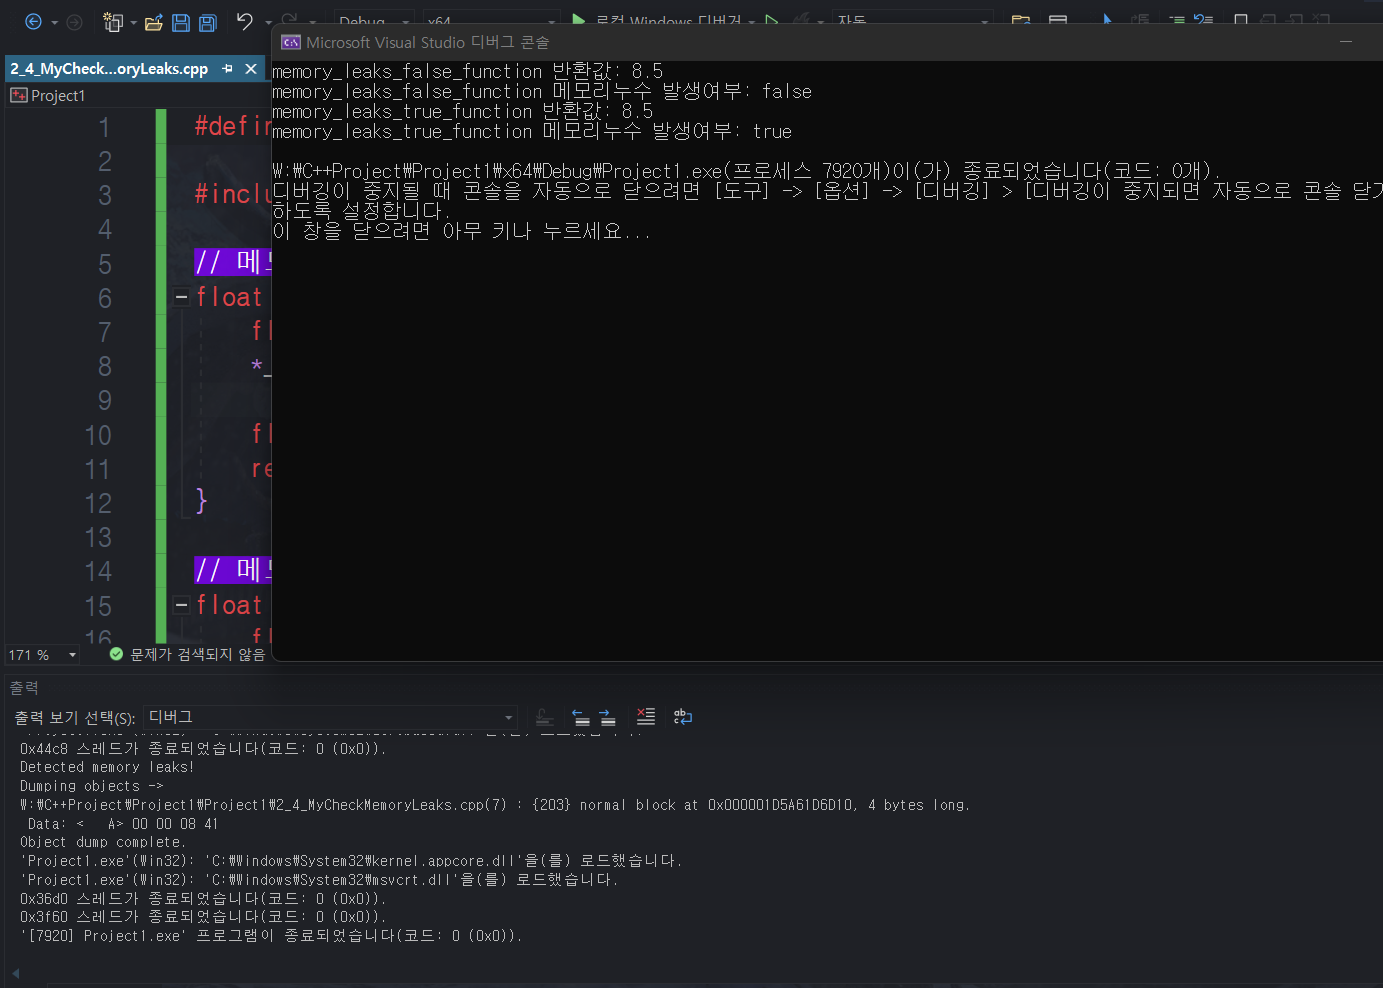Click the Open File folder icon

[x=153, y=22]
